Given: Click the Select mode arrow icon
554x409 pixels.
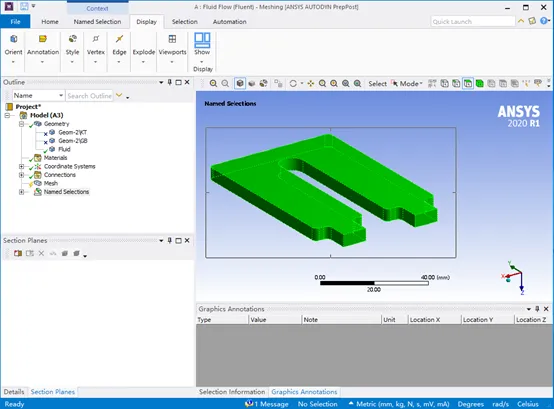Looking at the screenshot, I should tap(394, 83).
